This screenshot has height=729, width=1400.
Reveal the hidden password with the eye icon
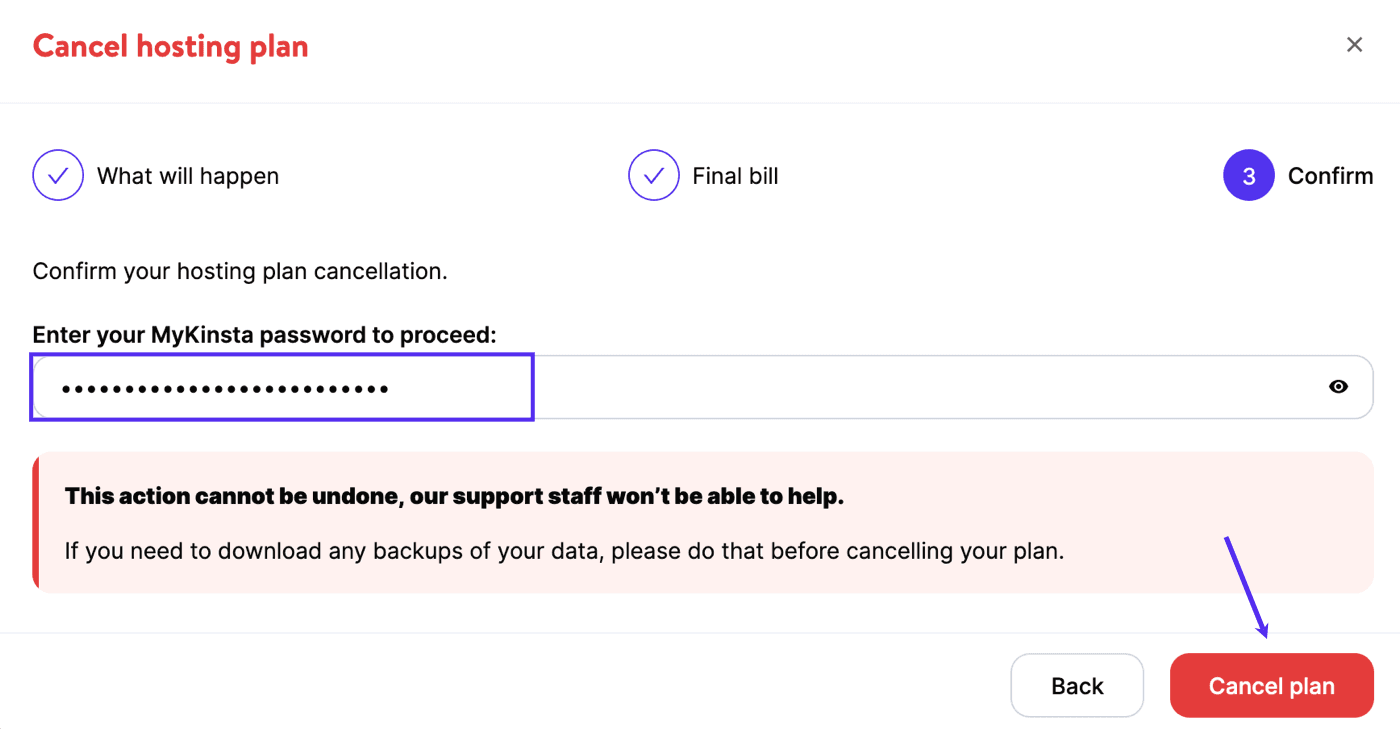(x=1338, y=386)
